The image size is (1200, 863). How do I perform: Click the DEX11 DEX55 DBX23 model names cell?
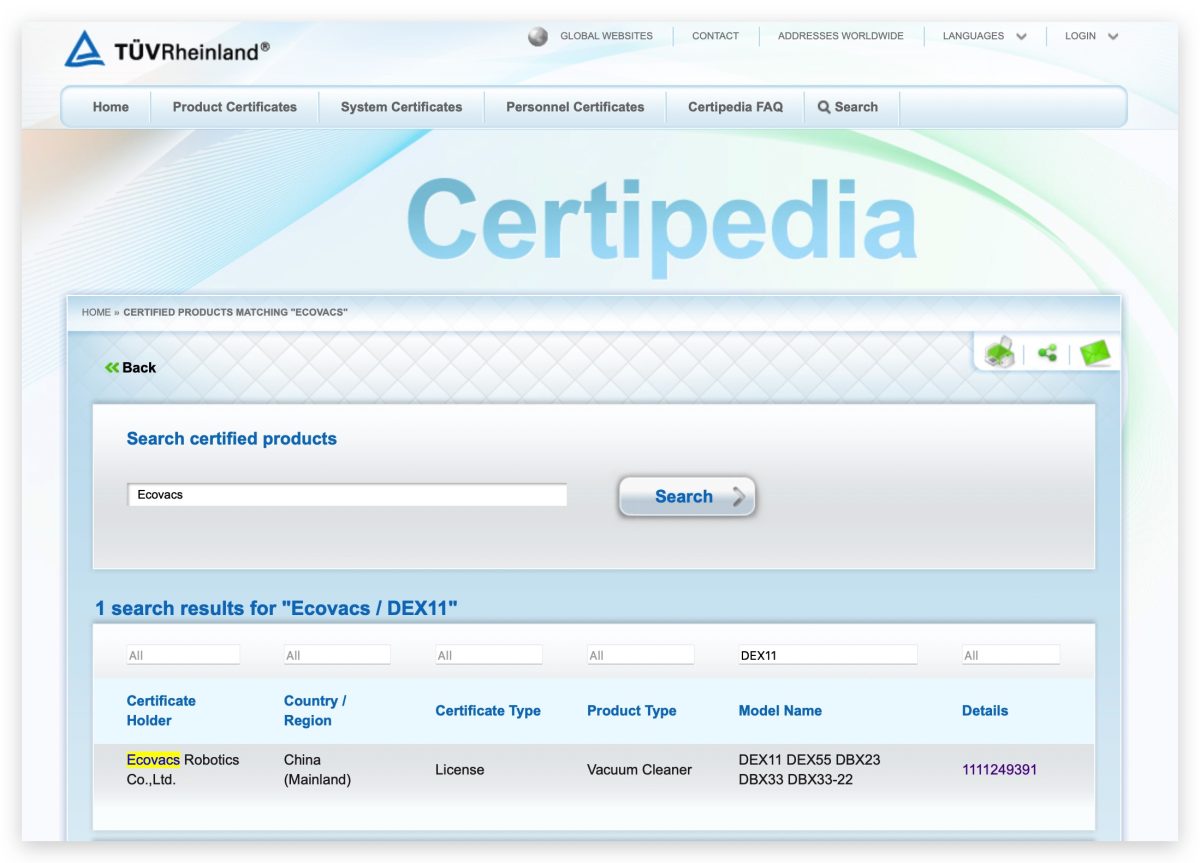point(809,770)
